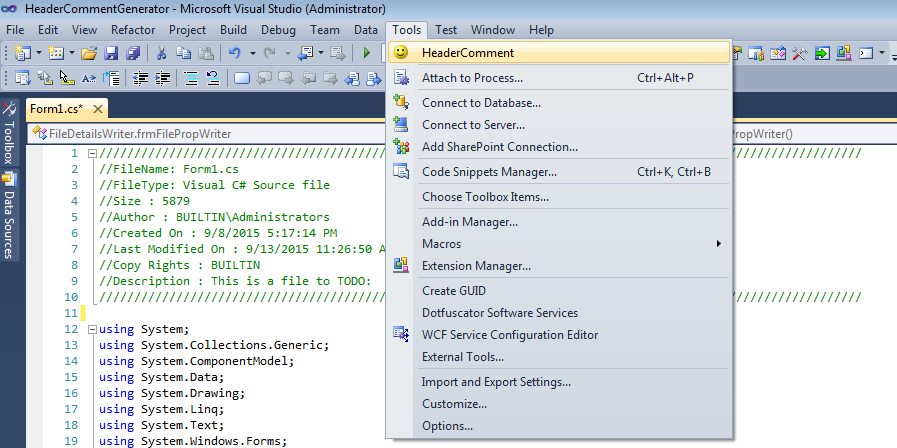Select External Tools menu item
This screenshot has height=448, width=897.
(x=560, y=357)
